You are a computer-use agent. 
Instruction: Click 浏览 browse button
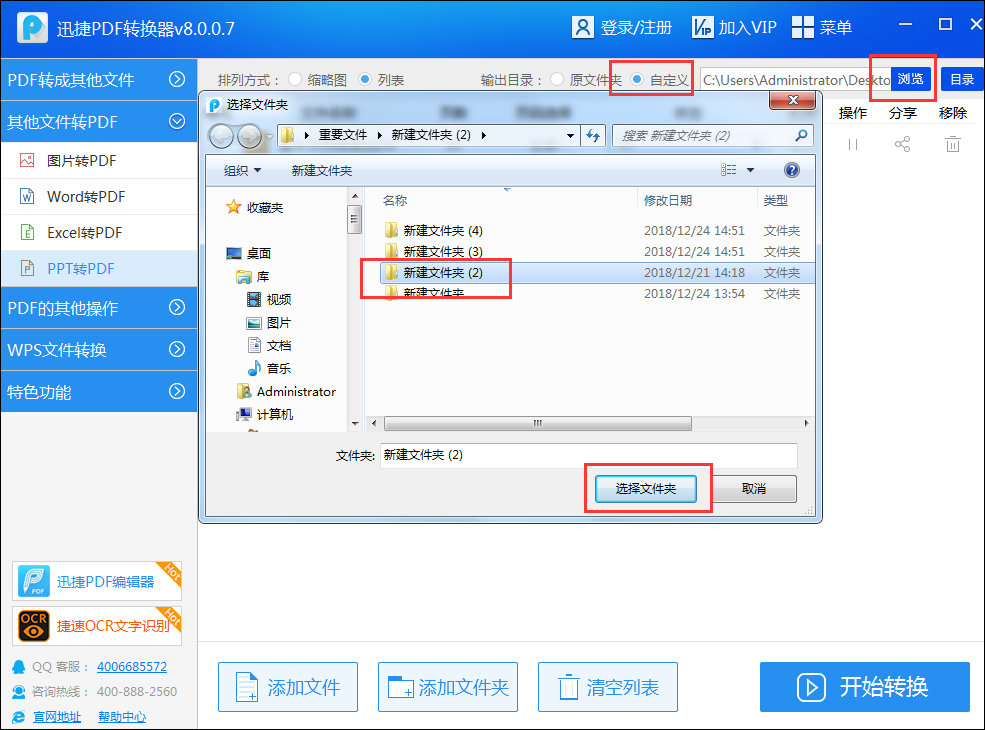tap(910, 79)
